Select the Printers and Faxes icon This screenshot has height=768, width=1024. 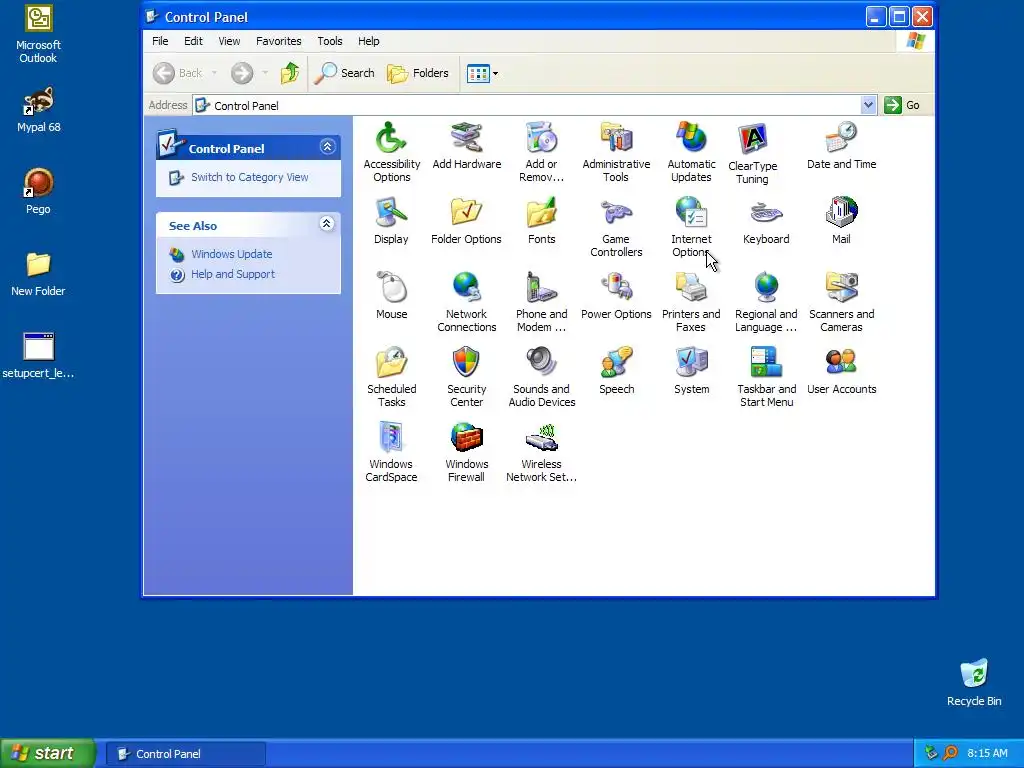(691, 302)
